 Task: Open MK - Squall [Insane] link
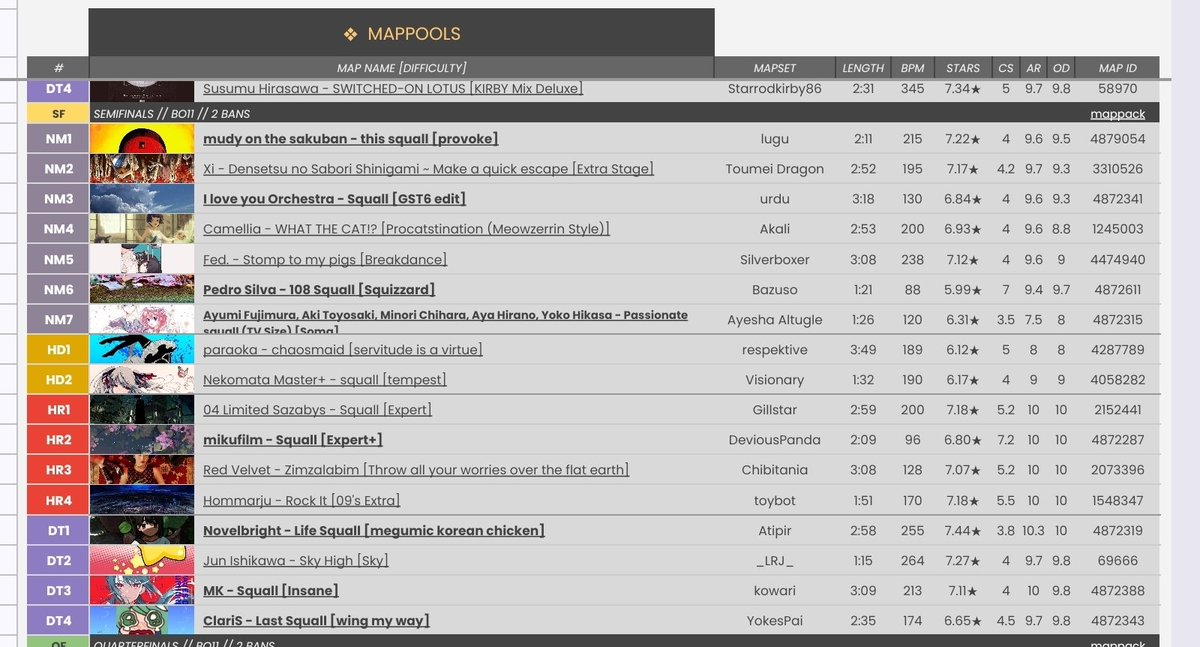point(271,591)
